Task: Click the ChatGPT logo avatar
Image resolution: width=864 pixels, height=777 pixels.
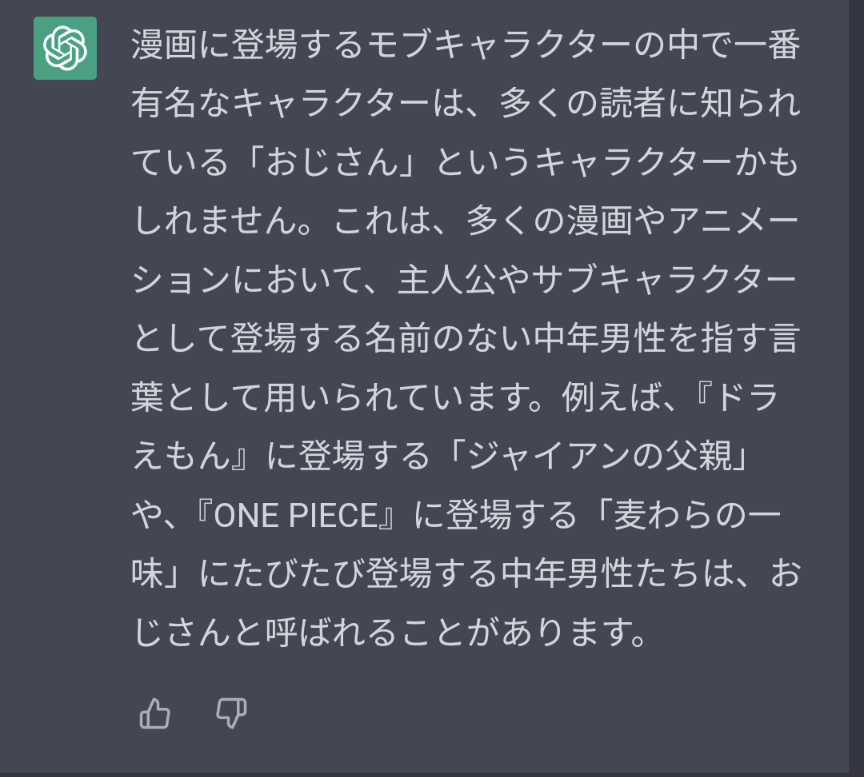Action: pos(65,48)
